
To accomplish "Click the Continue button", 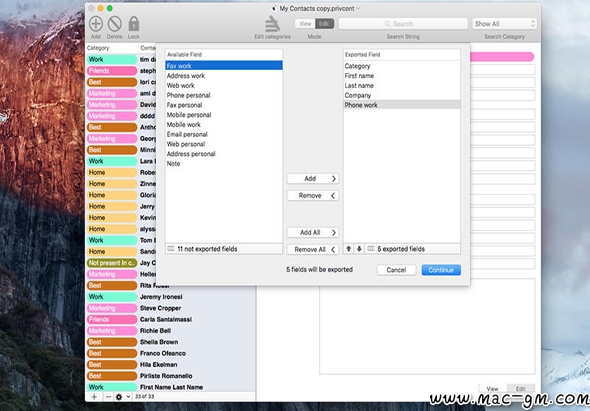I will pos(441,270).
